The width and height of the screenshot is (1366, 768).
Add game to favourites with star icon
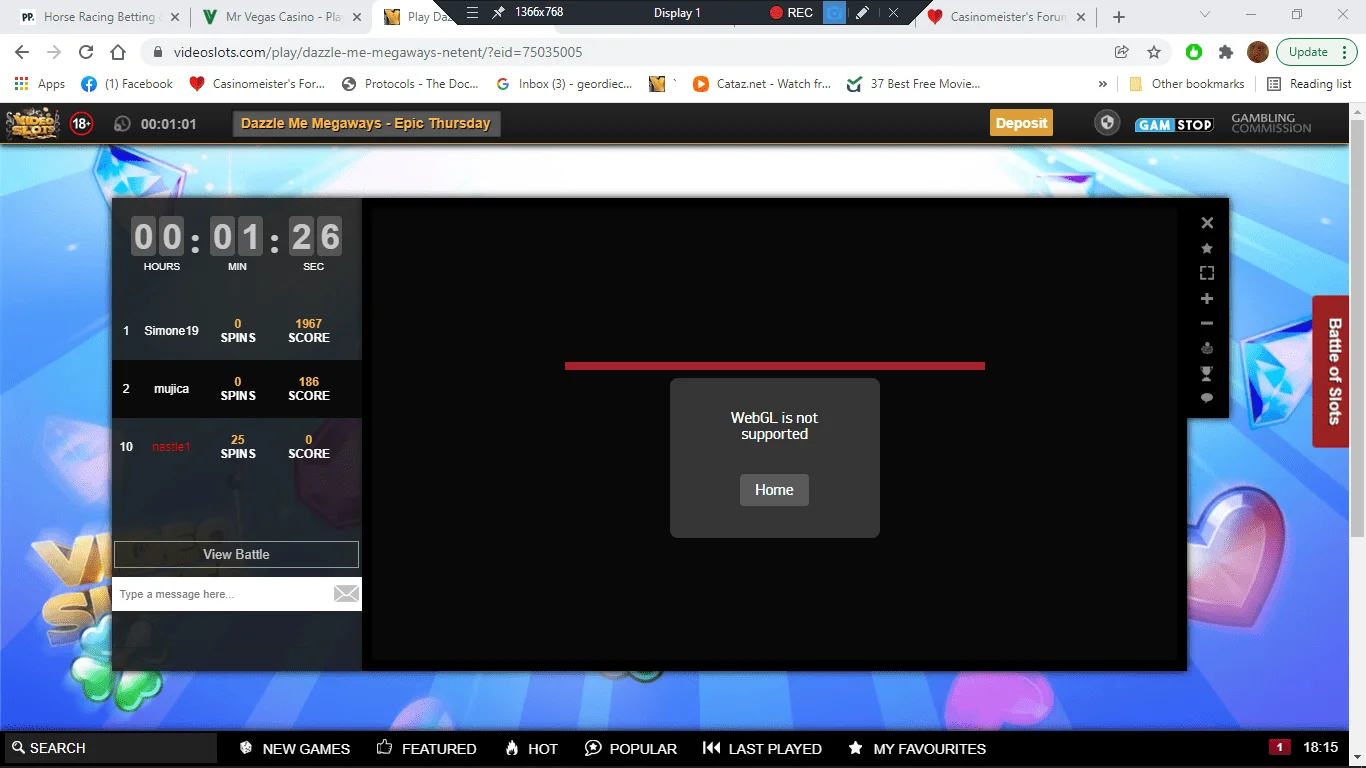coord(1207,248)
